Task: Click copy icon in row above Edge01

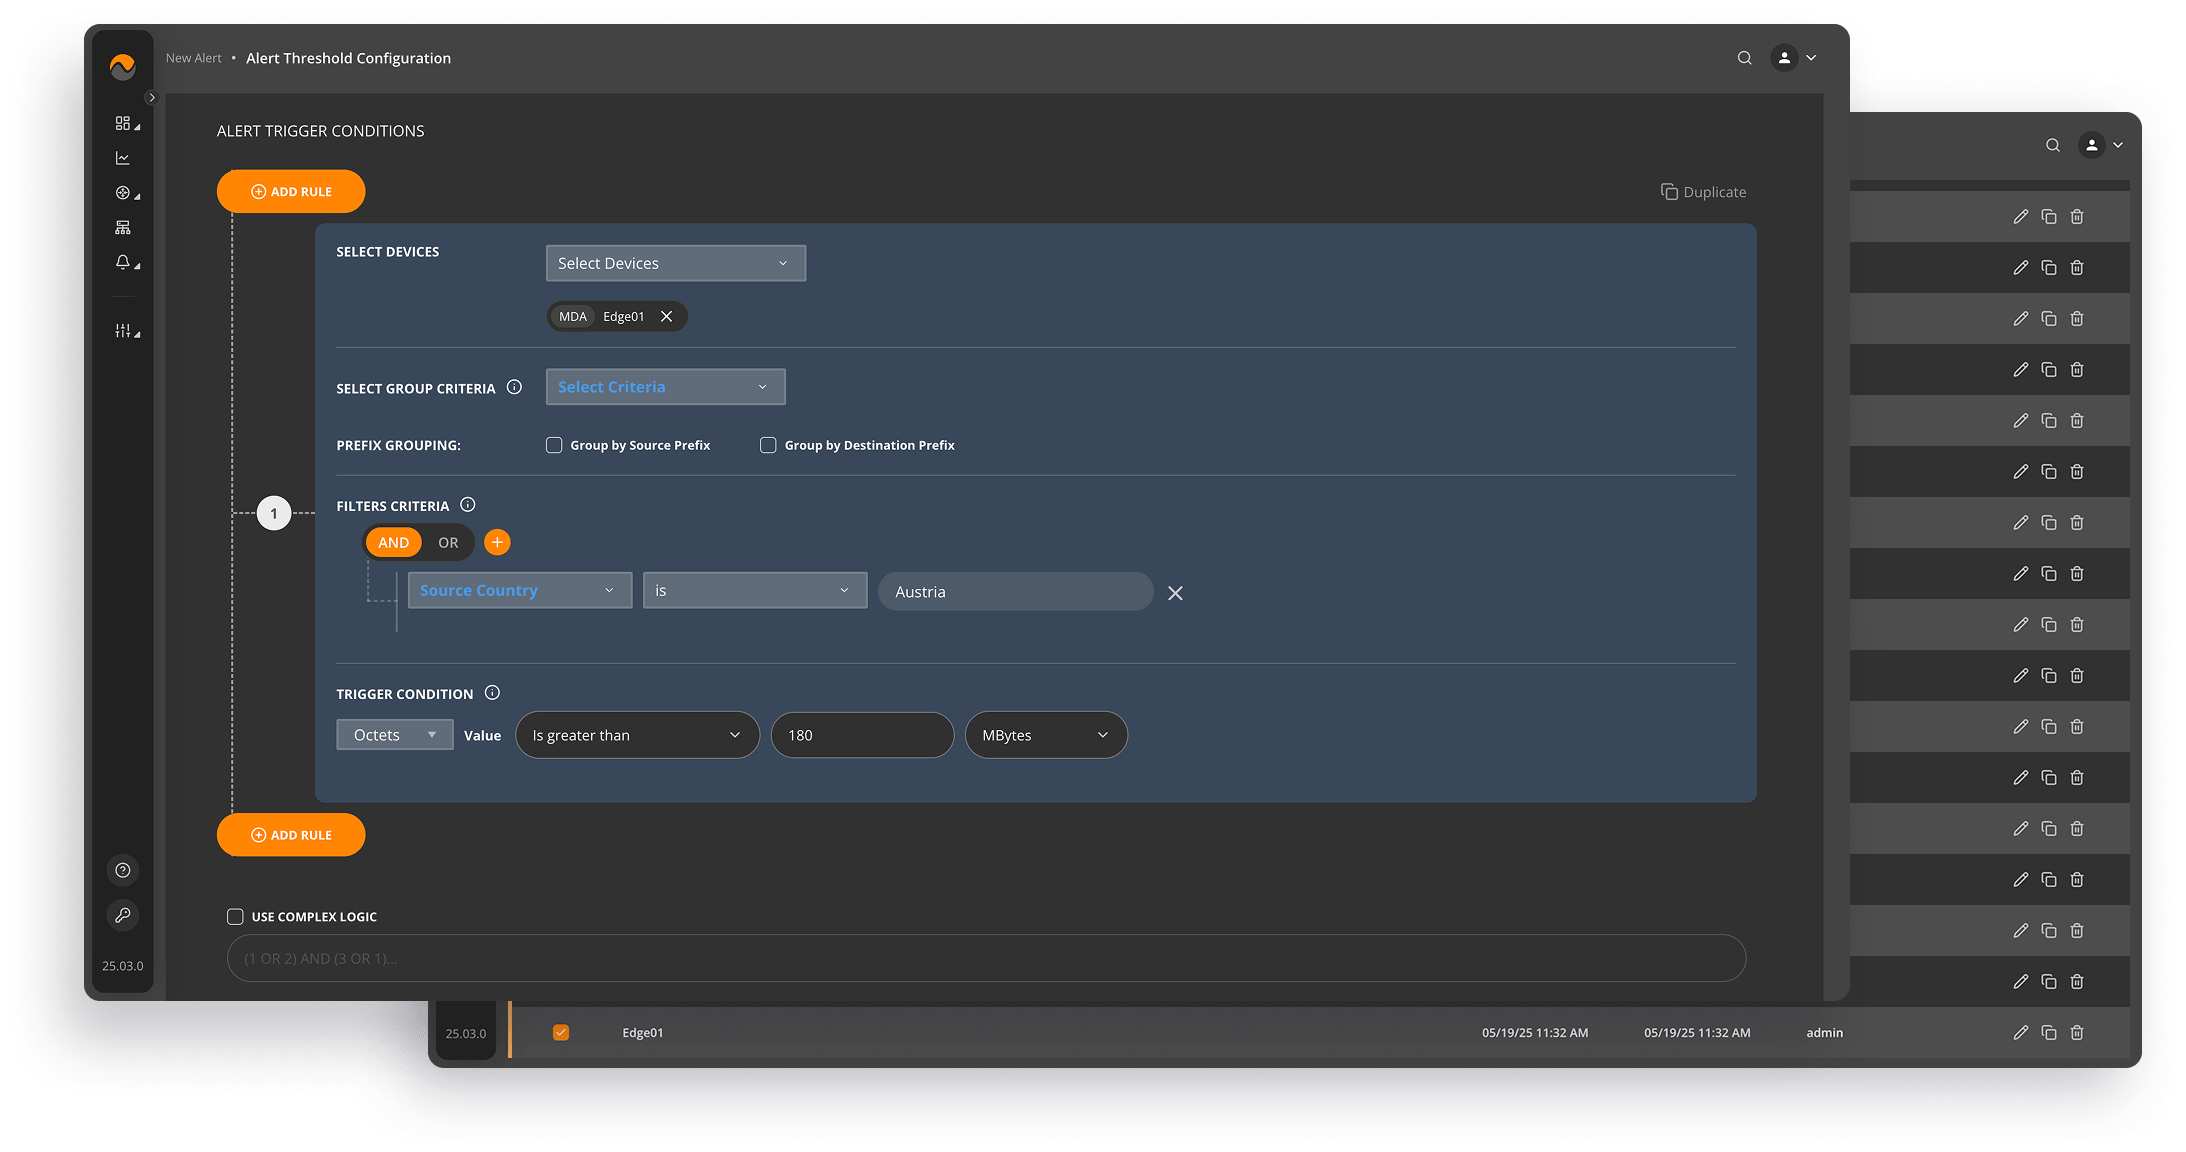Action: pyautogui.click(x=2049, y=981)
